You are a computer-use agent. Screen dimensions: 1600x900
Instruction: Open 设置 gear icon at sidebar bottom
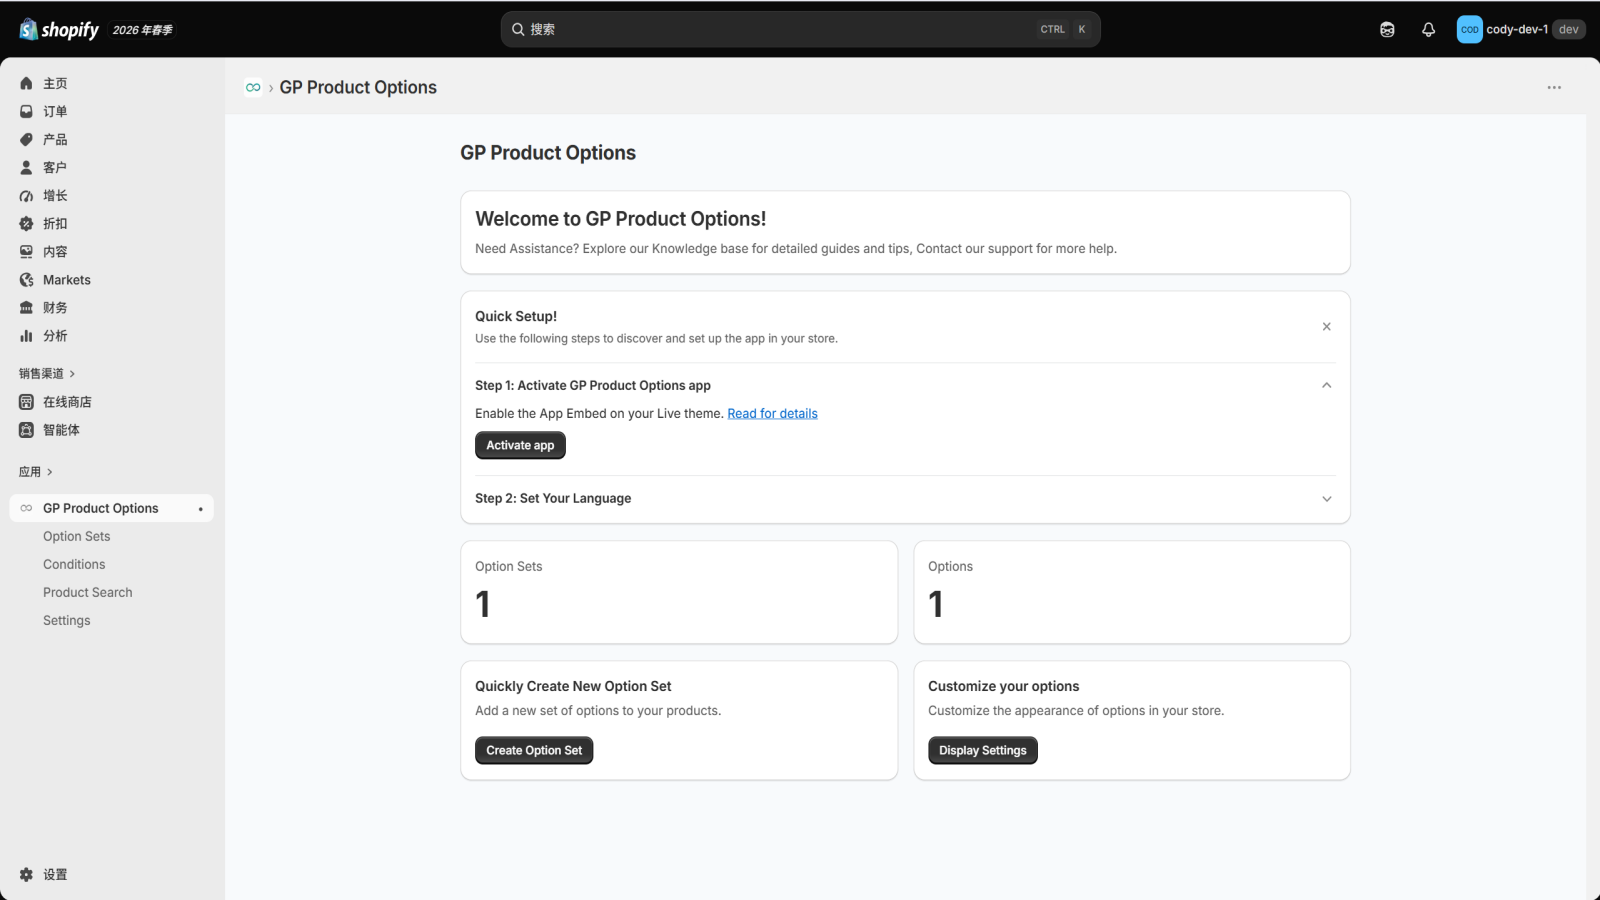pos(27,874)
